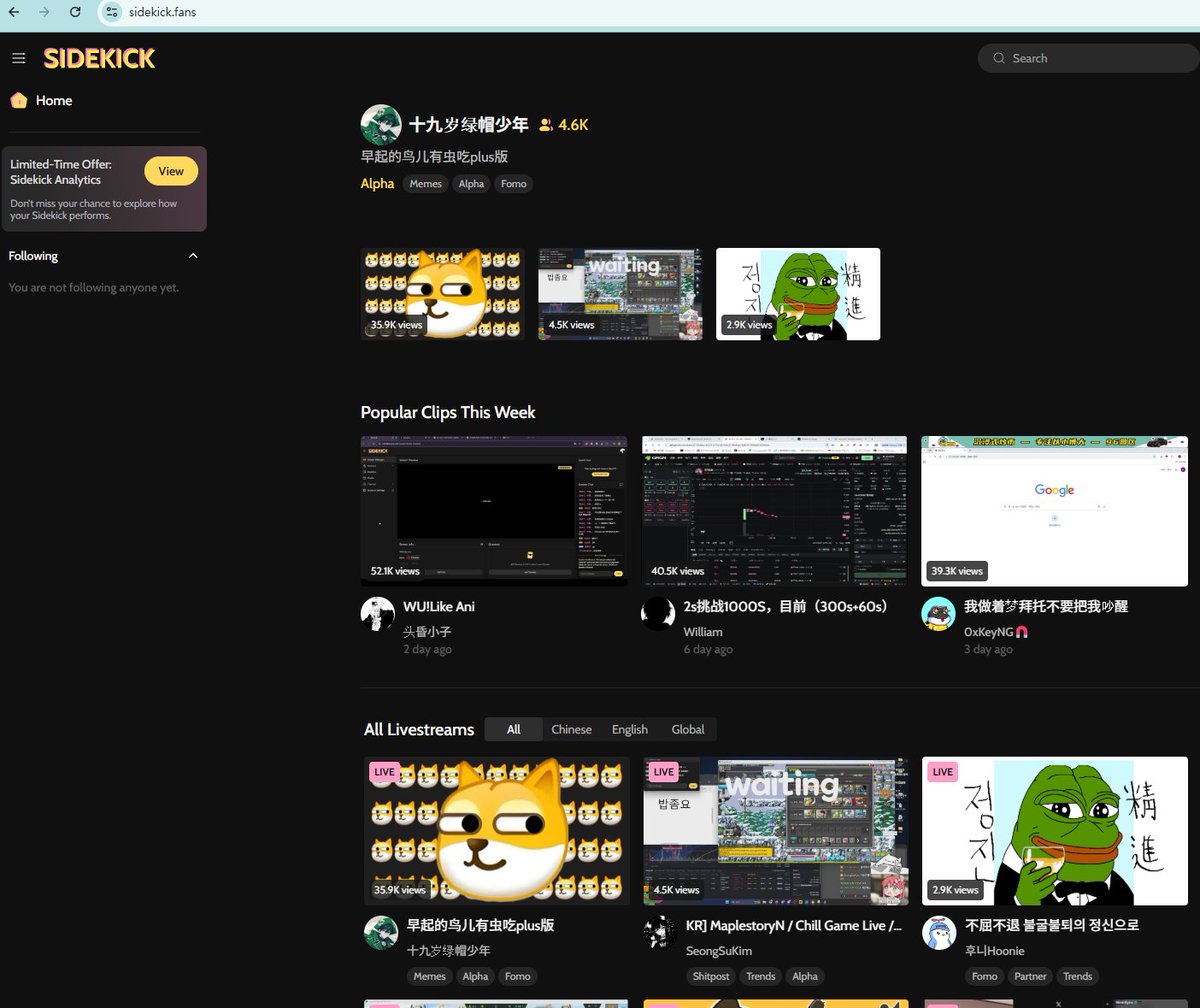Open 2s挑战1000S clip title

786,606
